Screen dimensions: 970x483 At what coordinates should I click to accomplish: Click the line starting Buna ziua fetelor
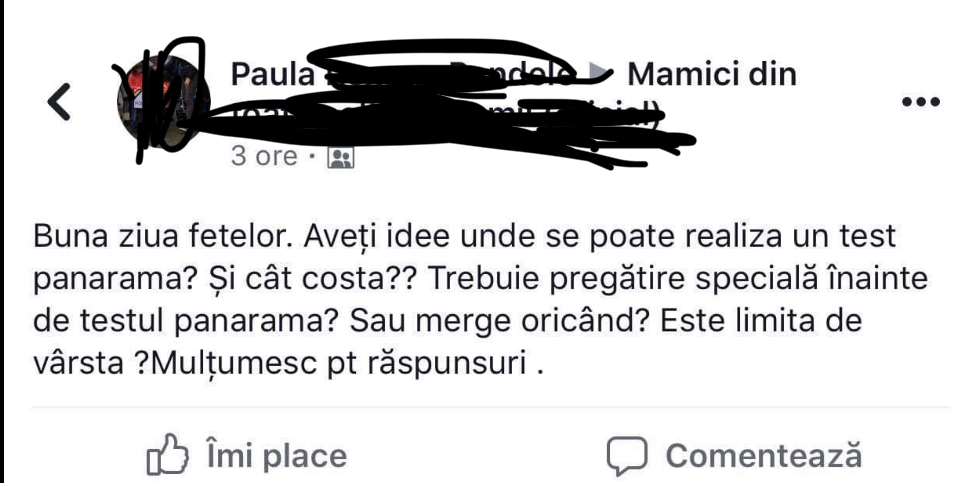[x=465, y=236]
